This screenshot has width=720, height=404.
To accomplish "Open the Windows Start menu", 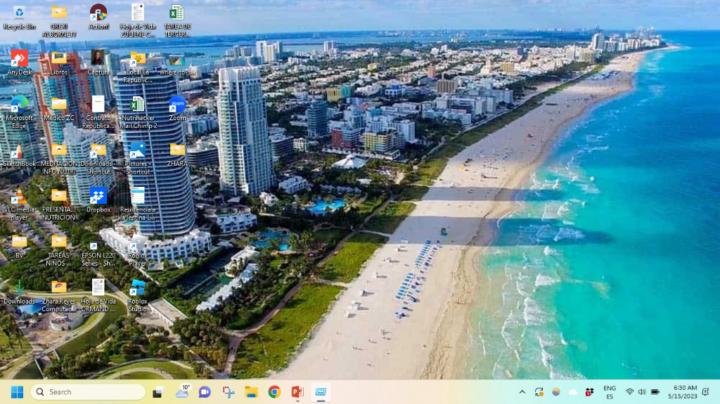I will tap(17, 392).
